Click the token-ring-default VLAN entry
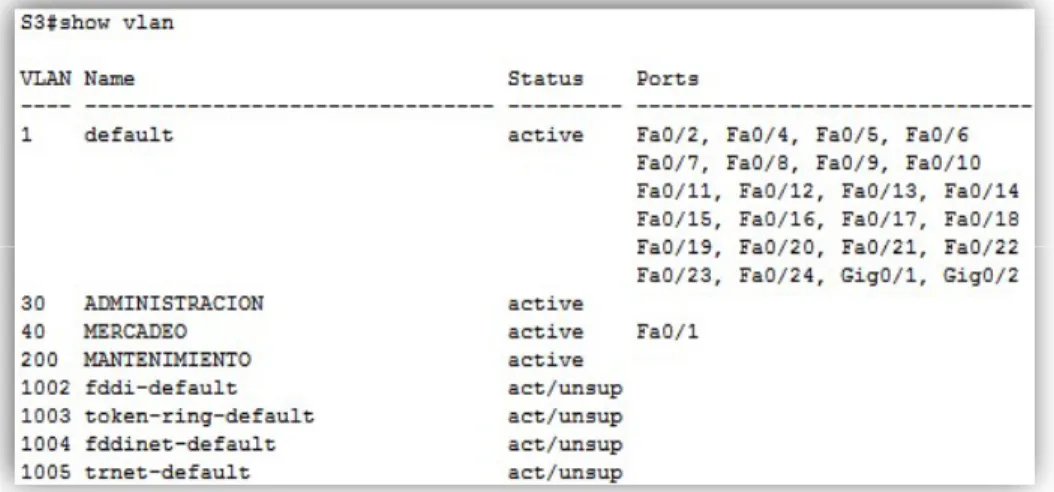1054x492 pixels. [x=199, y=417]
